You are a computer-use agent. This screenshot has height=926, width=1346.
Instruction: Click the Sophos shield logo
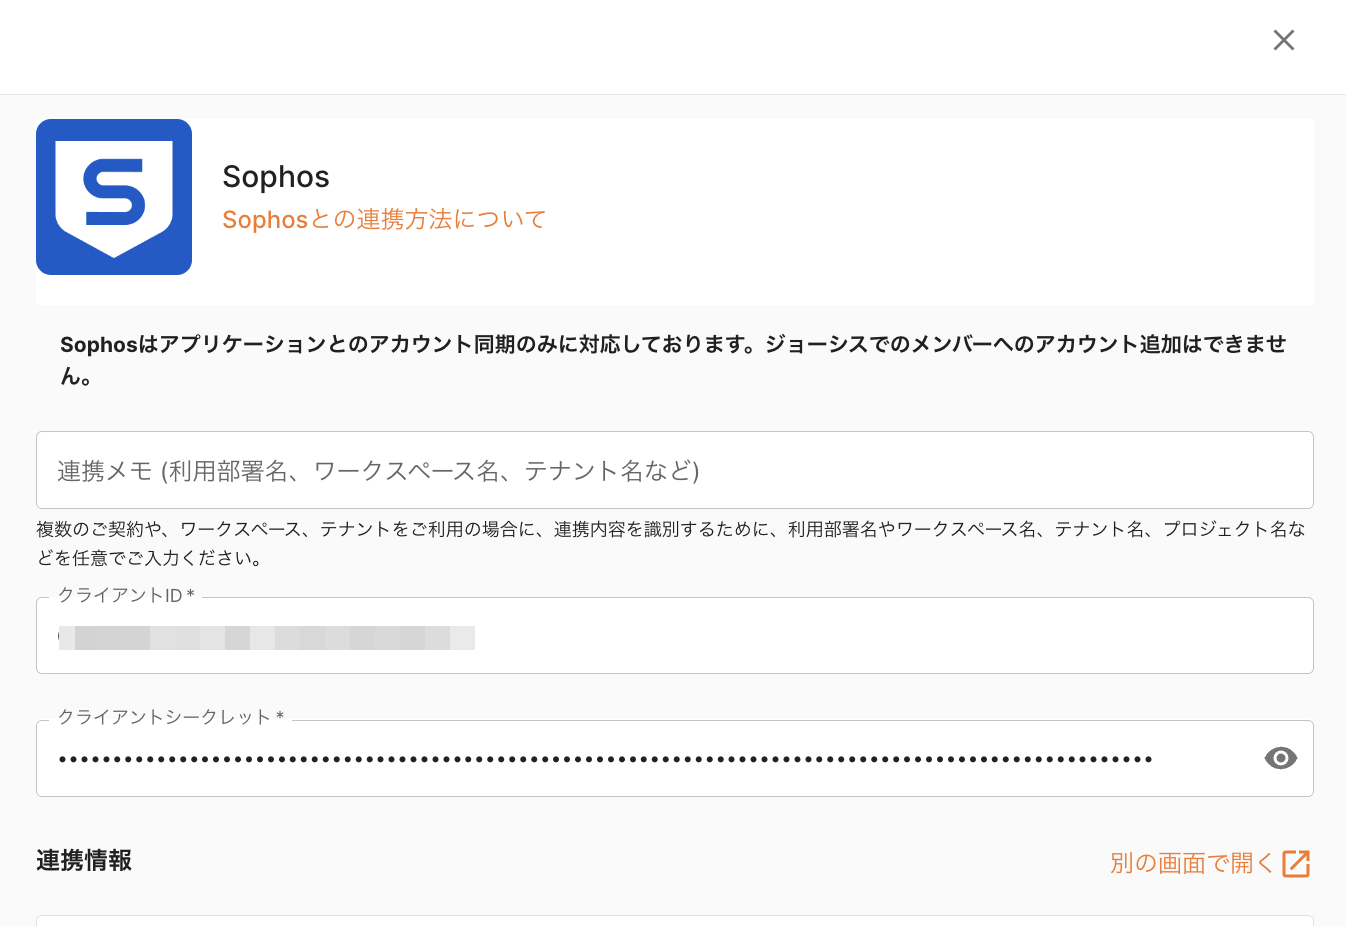click(114, 197)
